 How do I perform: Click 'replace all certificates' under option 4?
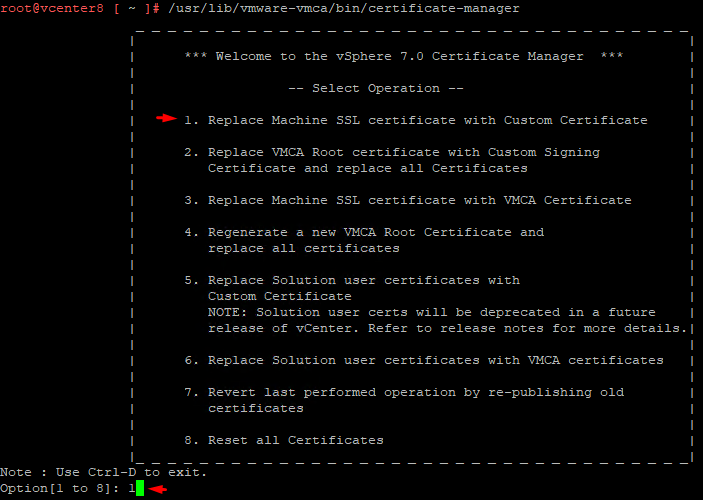[x=304, y=248]
